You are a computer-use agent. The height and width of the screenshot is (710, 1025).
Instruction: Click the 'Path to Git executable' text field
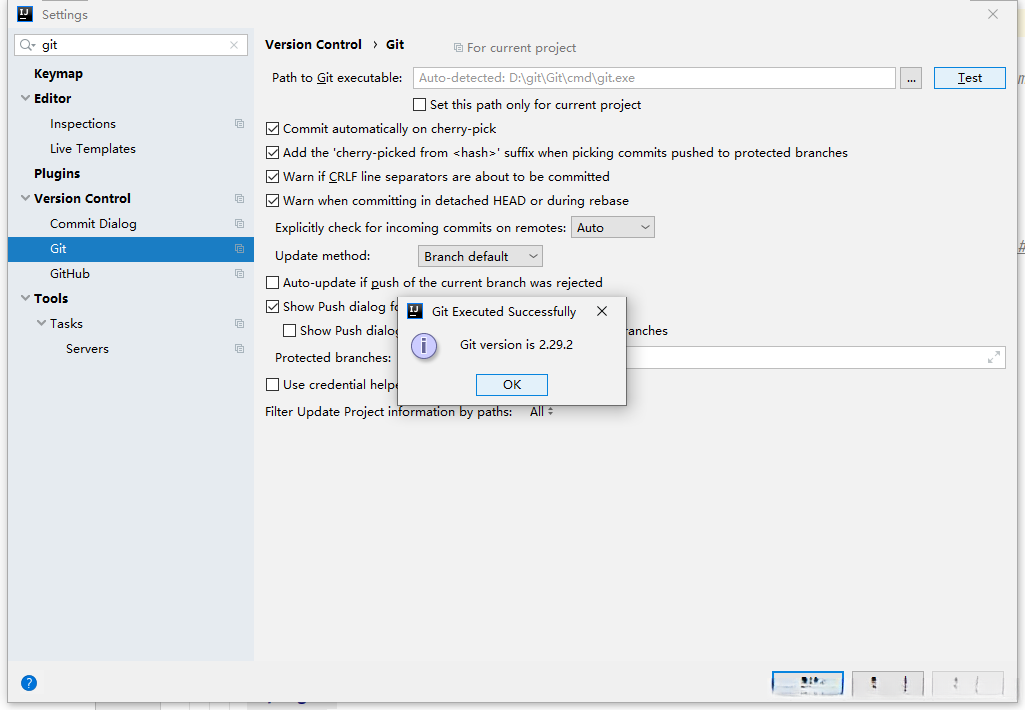pos(654,78)
